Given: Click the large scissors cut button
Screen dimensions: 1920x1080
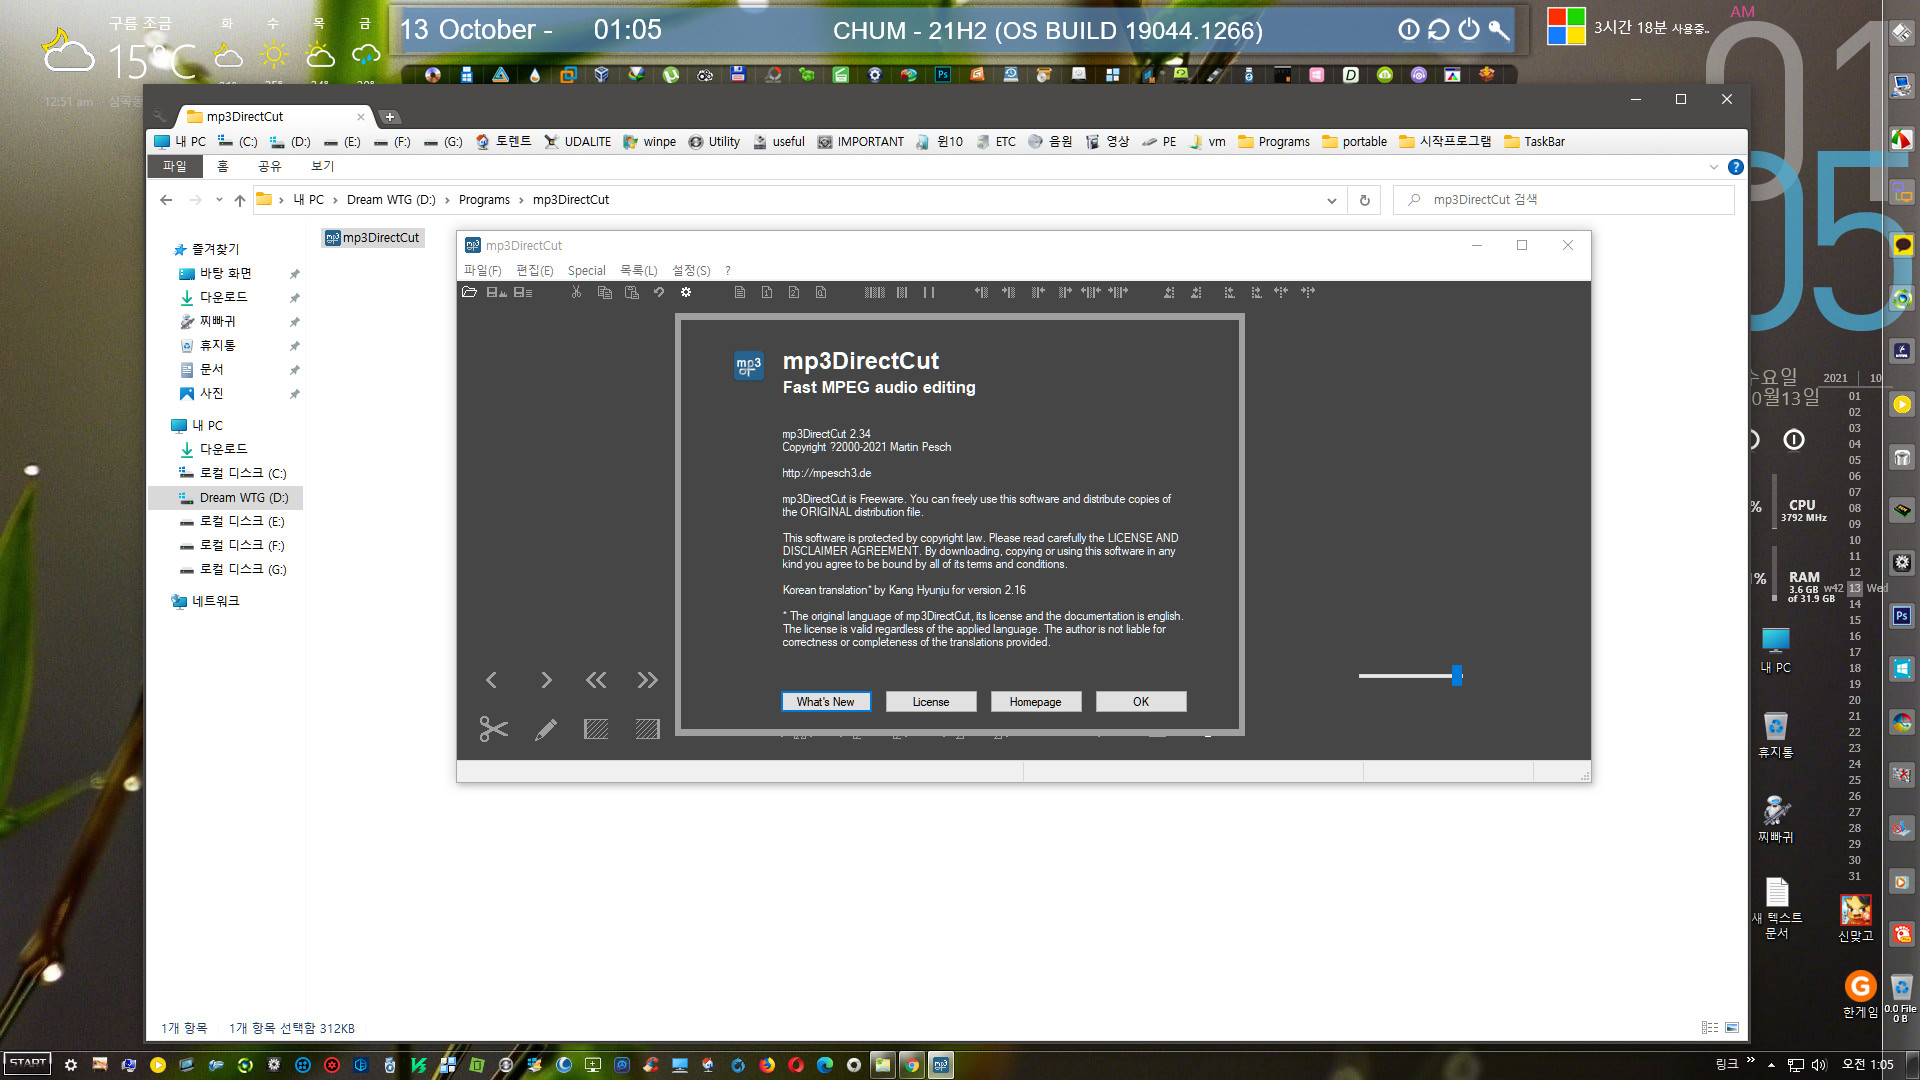Looking at the screenshot, I should [x=493, y=729].
